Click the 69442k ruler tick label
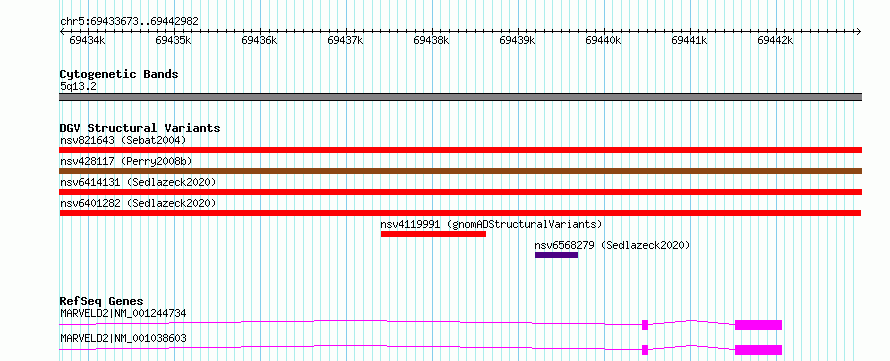The image size is (890, 361). 775,40
